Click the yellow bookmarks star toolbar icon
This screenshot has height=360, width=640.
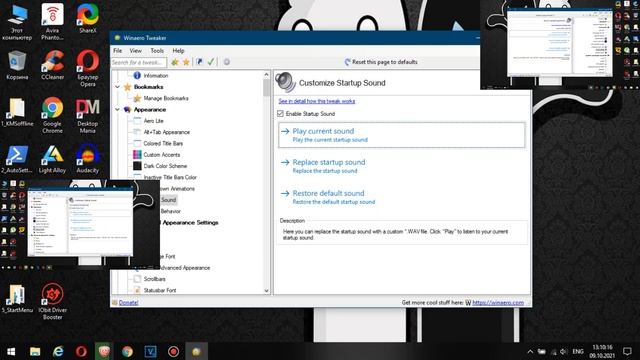pos(186,62)
